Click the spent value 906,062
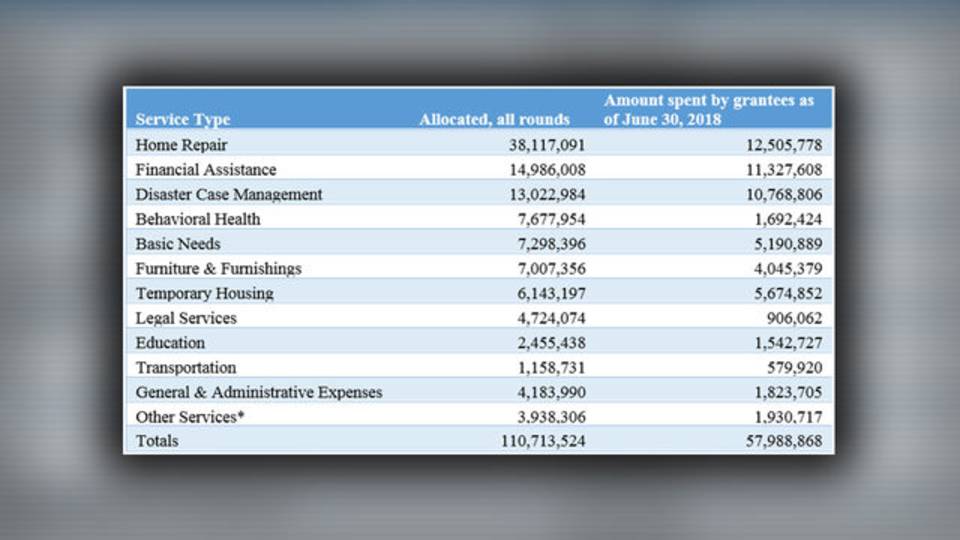960x540 pixels. point(794,318)
